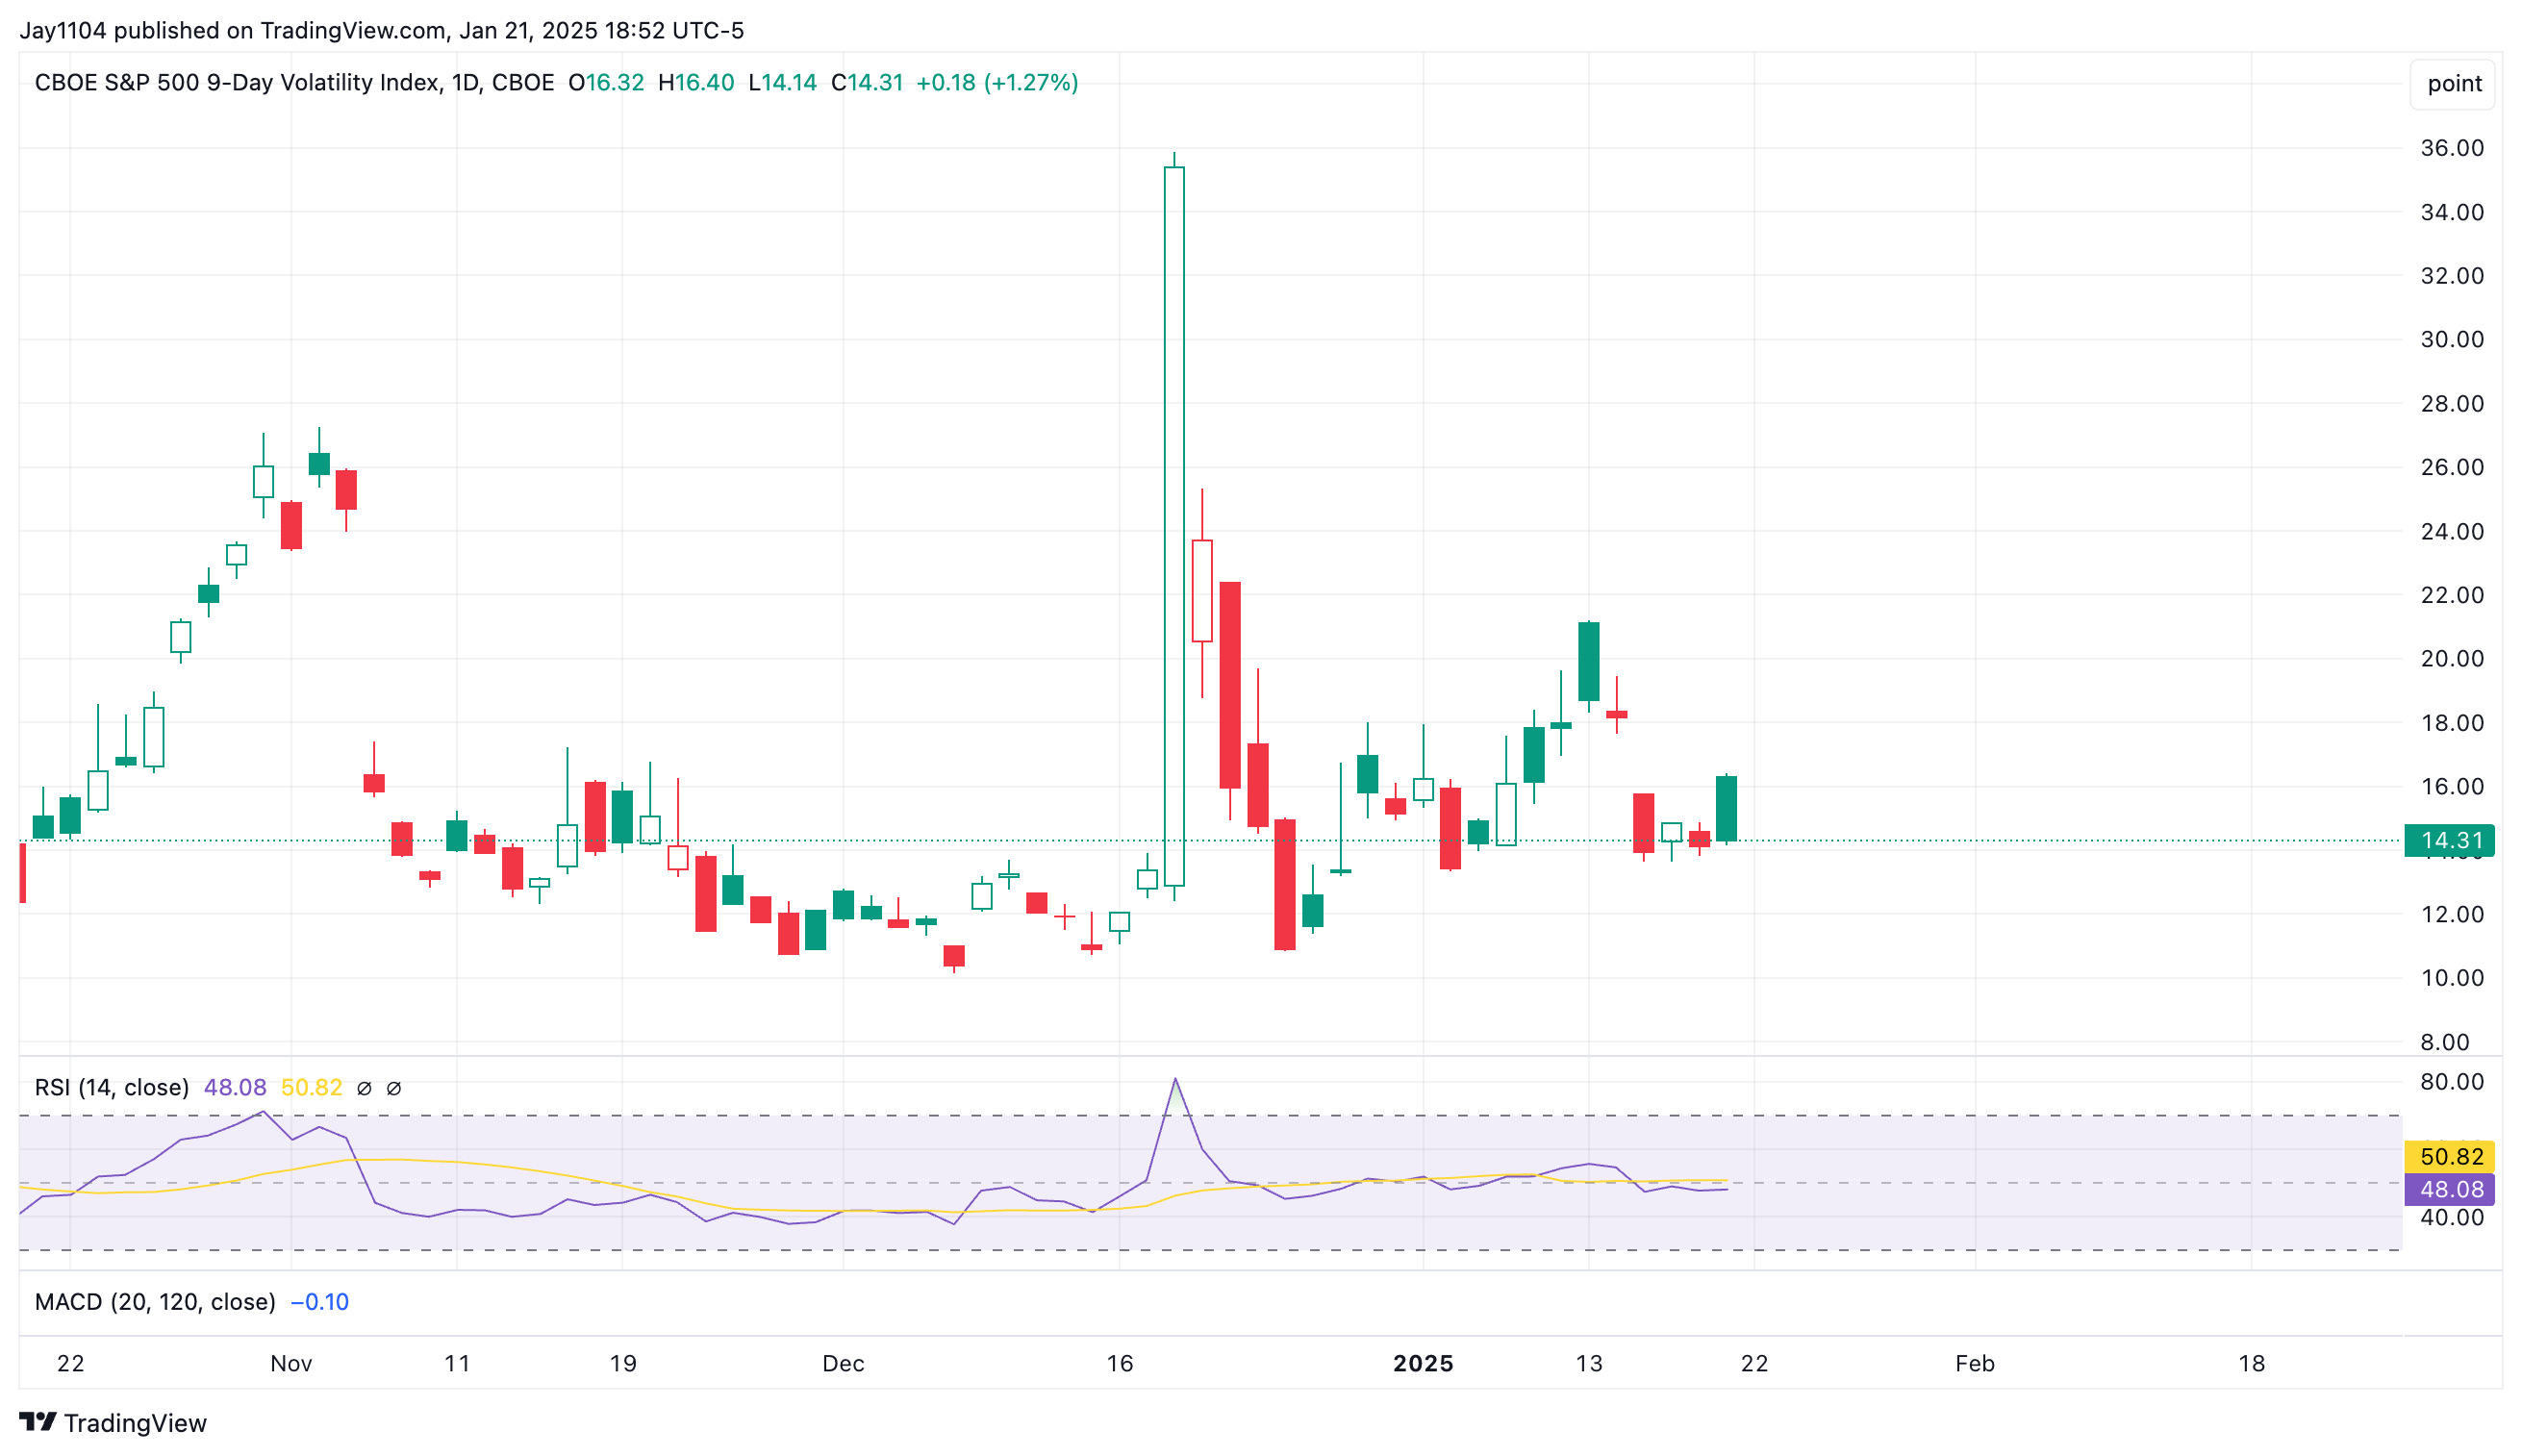Click the 12.00 price axis label
The width and height of the screenshot is (2522, 1456).
pos(2452,914)
